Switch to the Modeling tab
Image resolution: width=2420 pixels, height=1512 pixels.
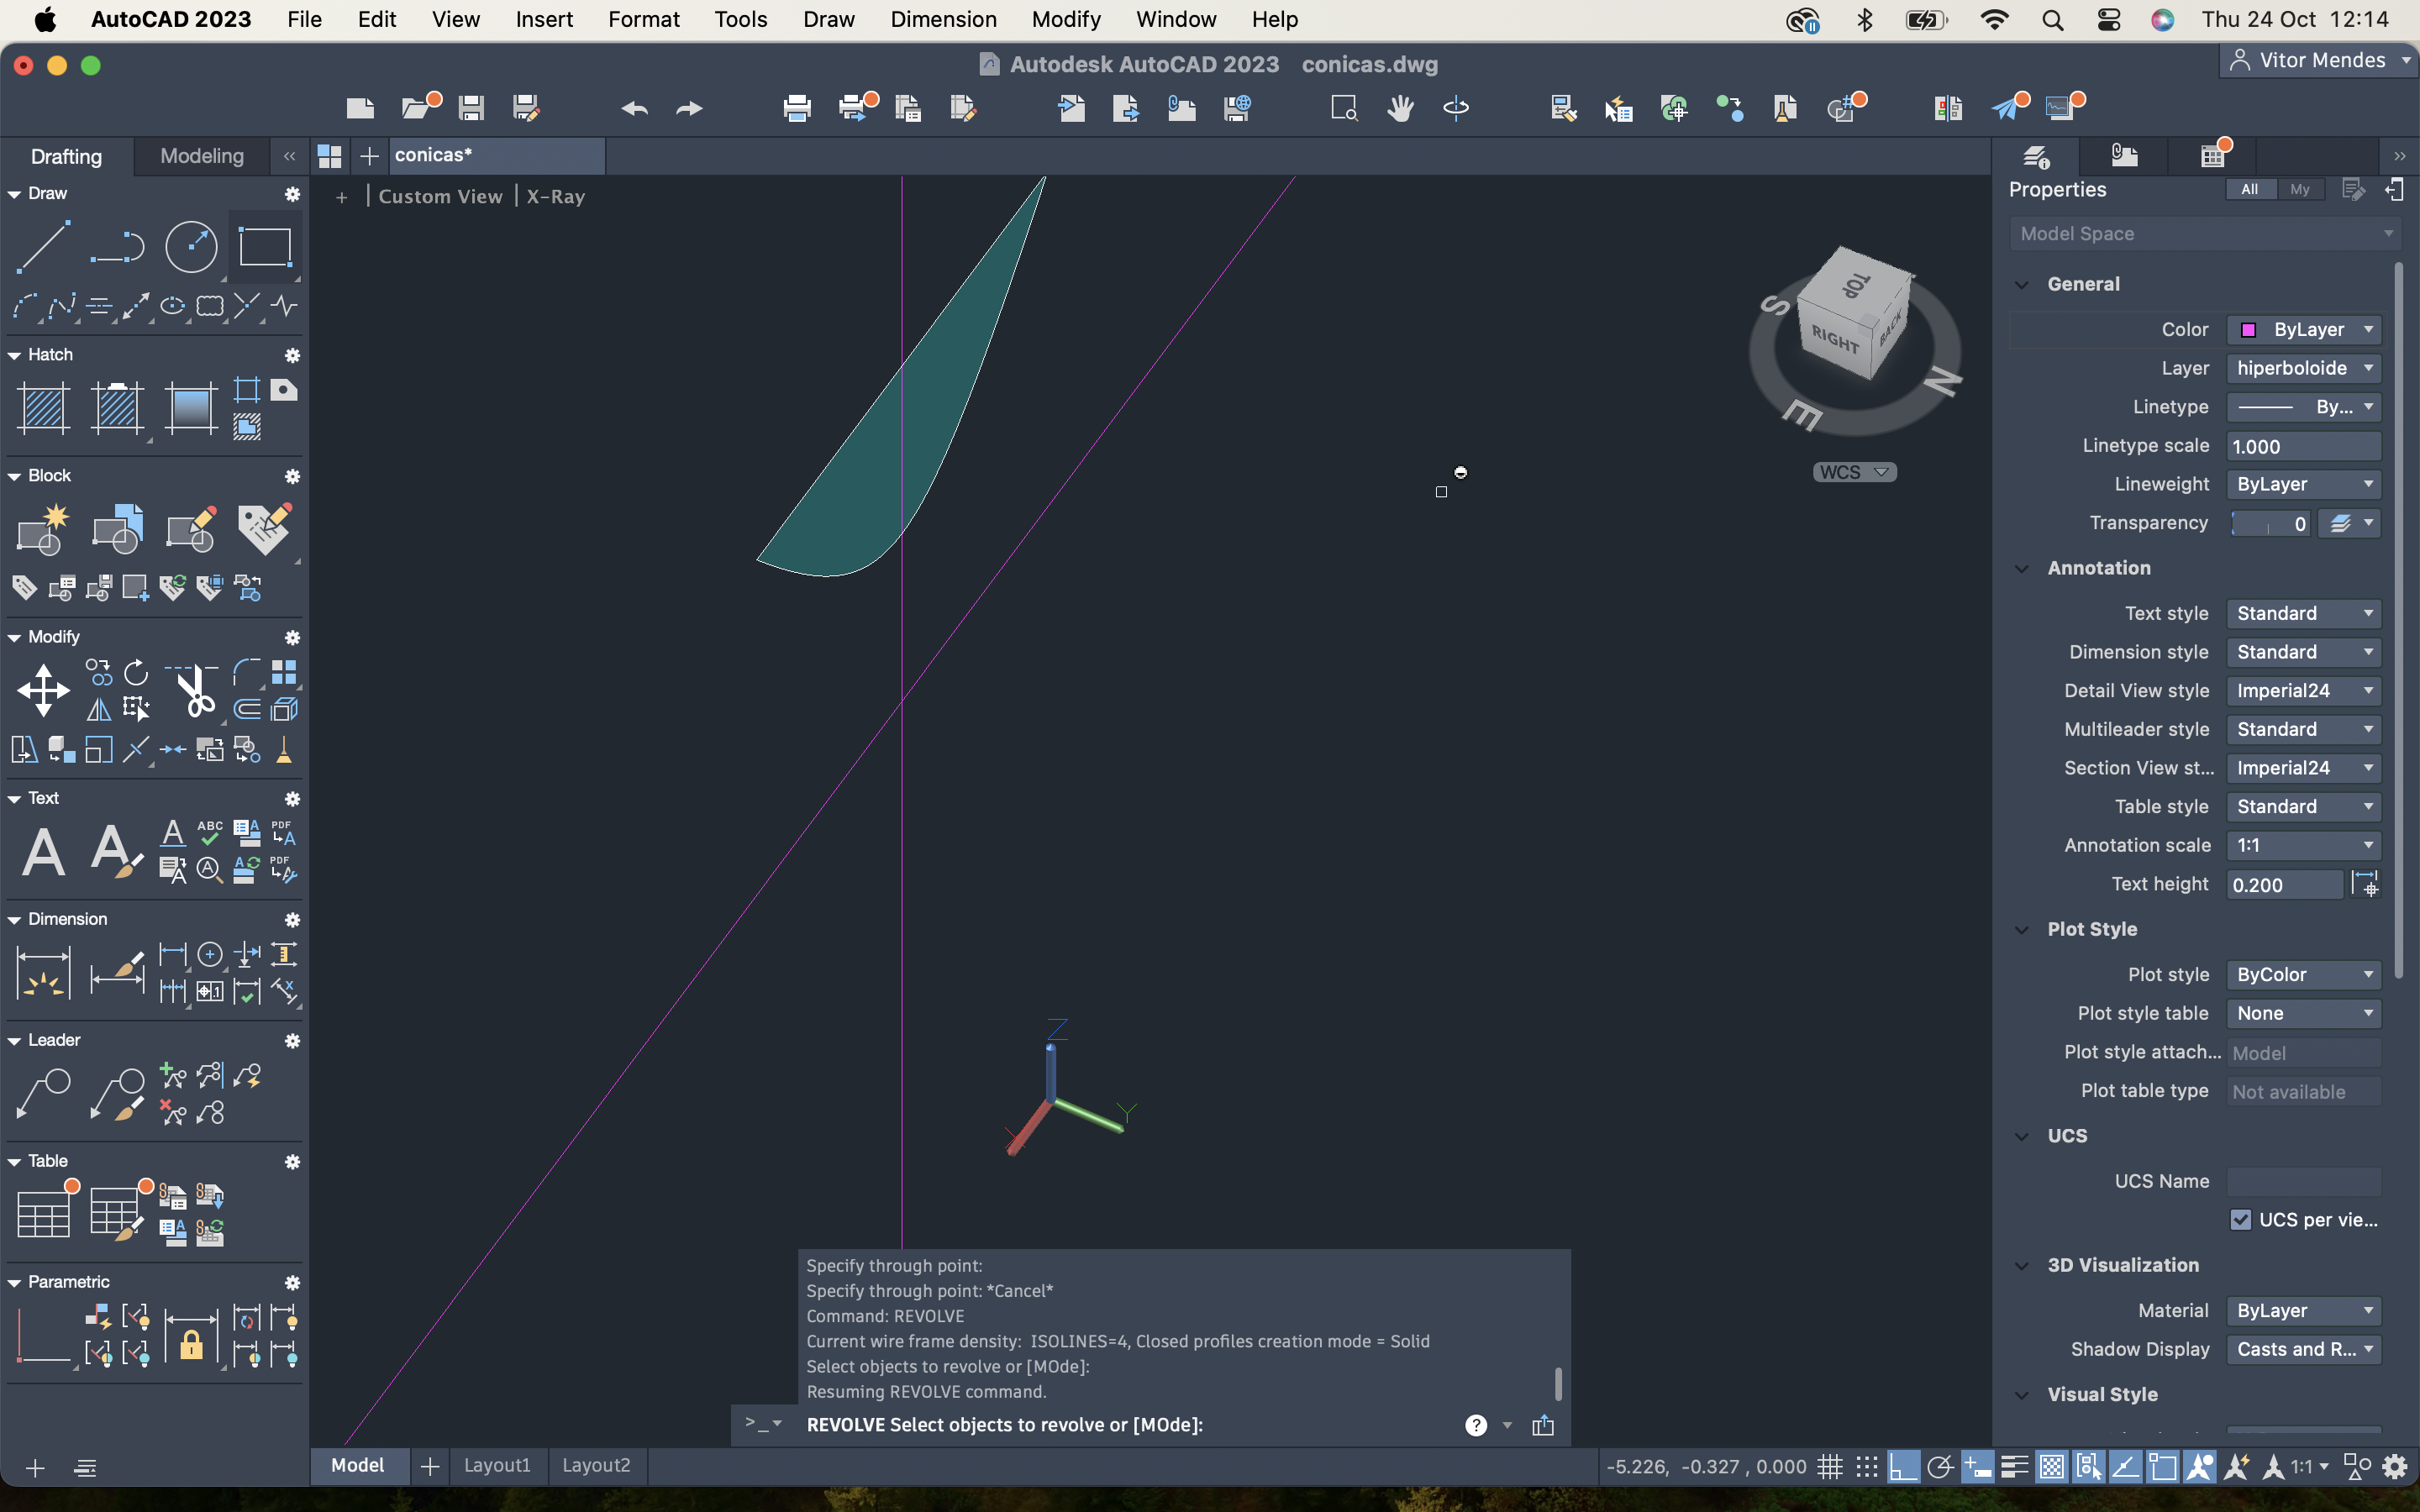[x=201, y=155]
